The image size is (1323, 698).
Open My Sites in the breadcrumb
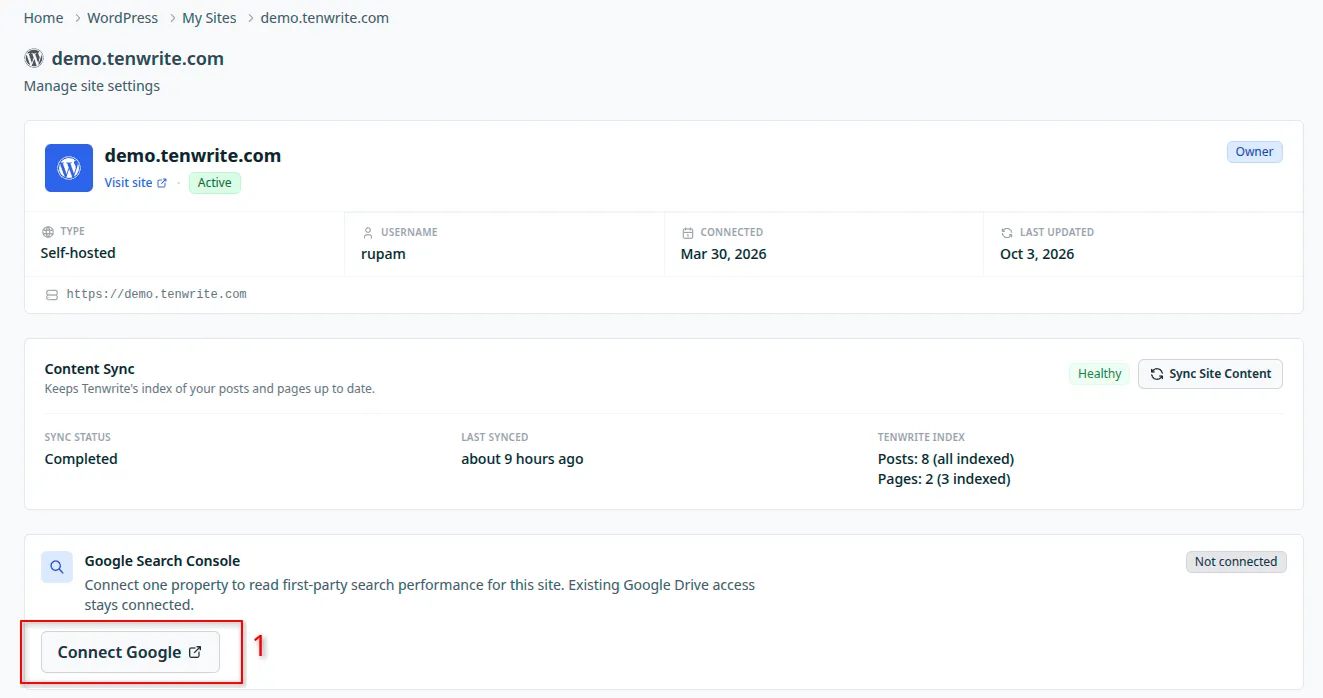(209, 18)
